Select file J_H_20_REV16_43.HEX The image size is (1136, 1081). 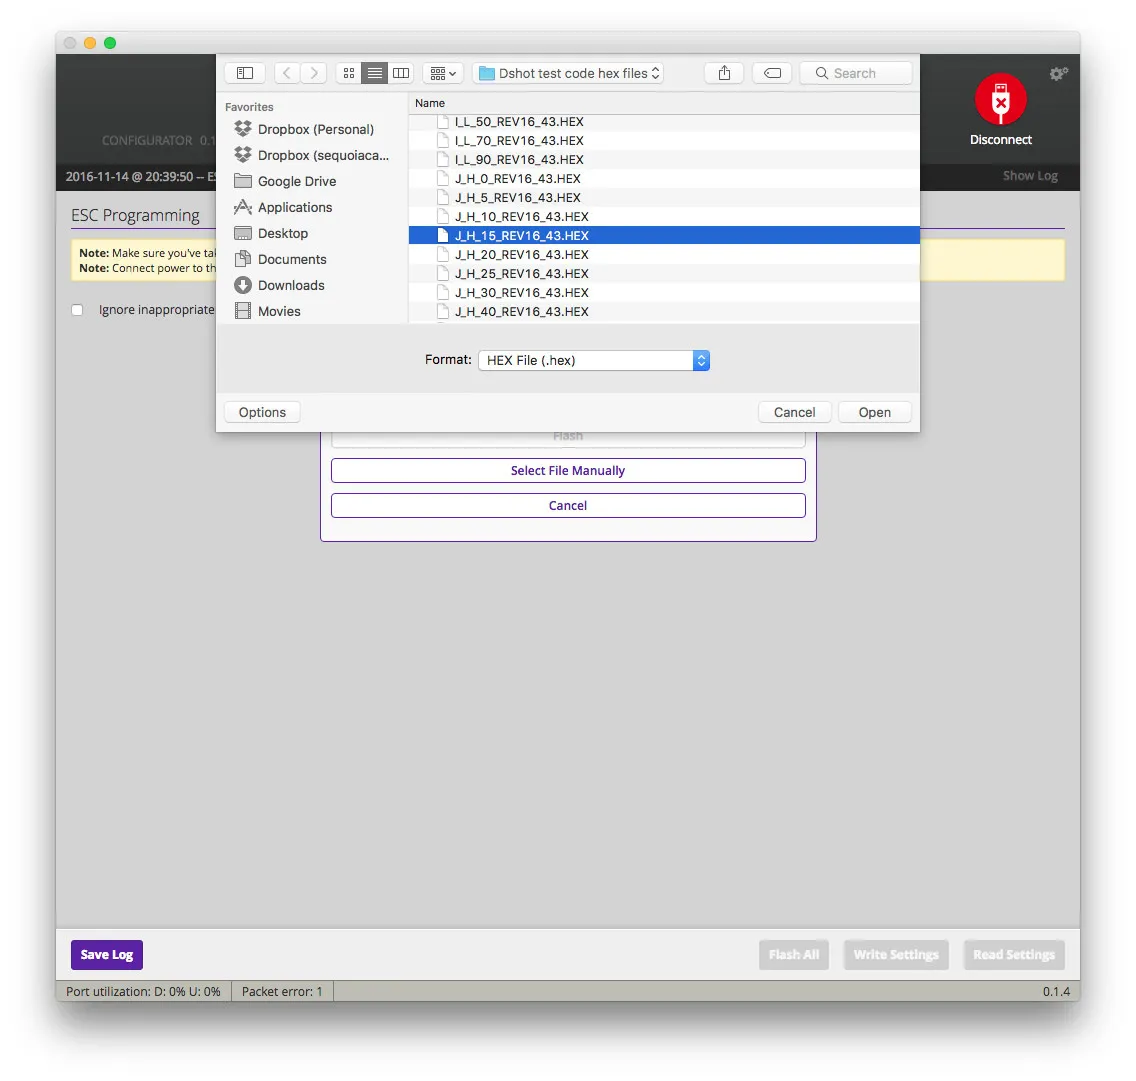521,255
